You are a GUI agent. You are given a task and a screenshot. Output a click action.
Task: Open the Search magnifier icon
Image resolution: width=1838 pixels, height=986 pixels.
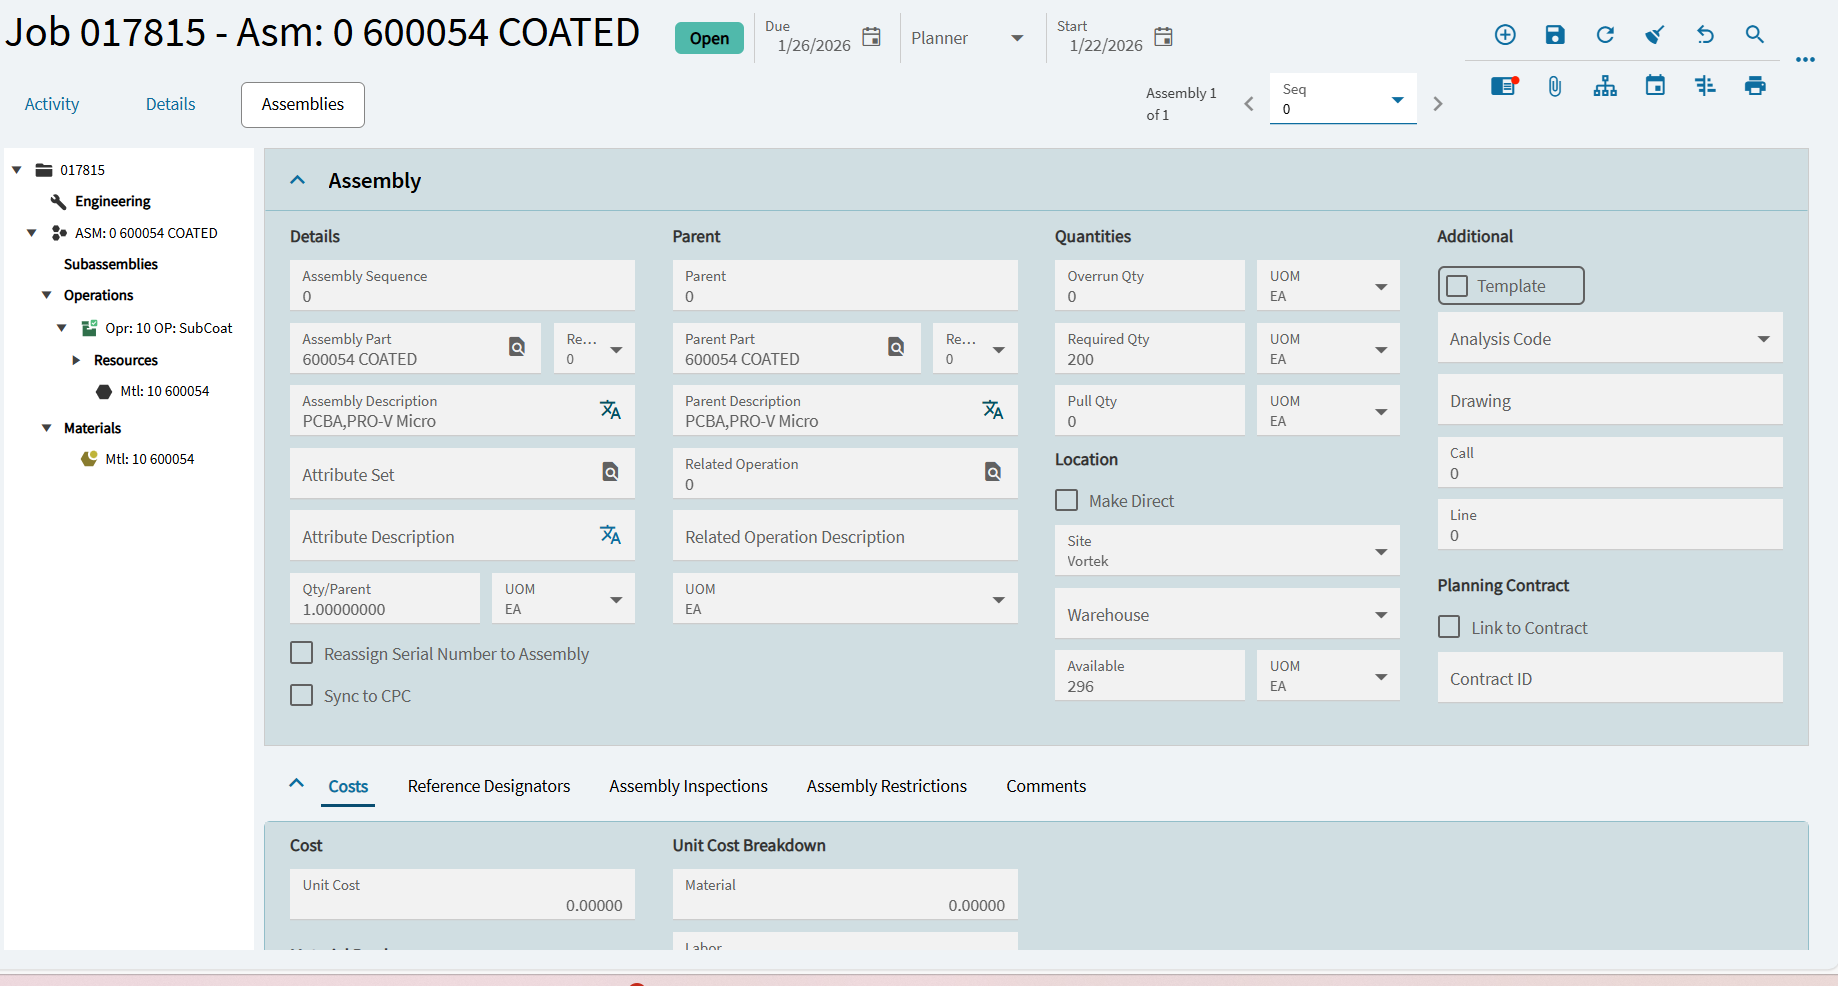point(1754,35)
